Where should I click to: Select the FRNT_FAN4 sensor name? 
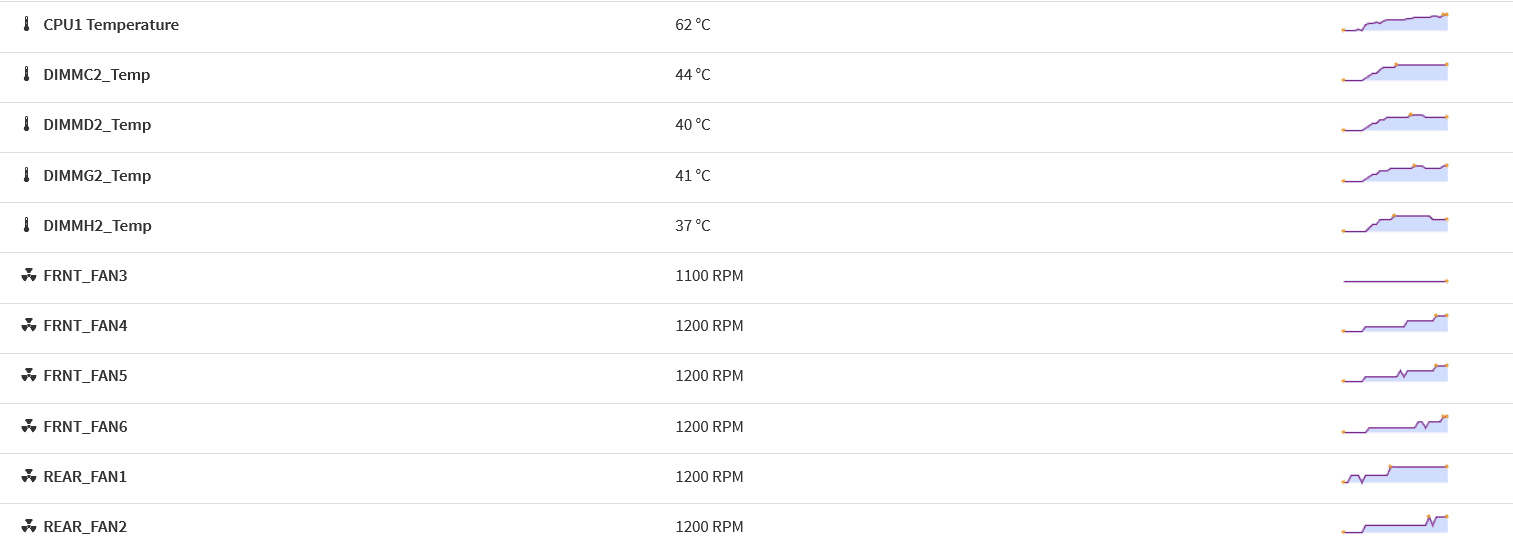(x=86, y=326)
